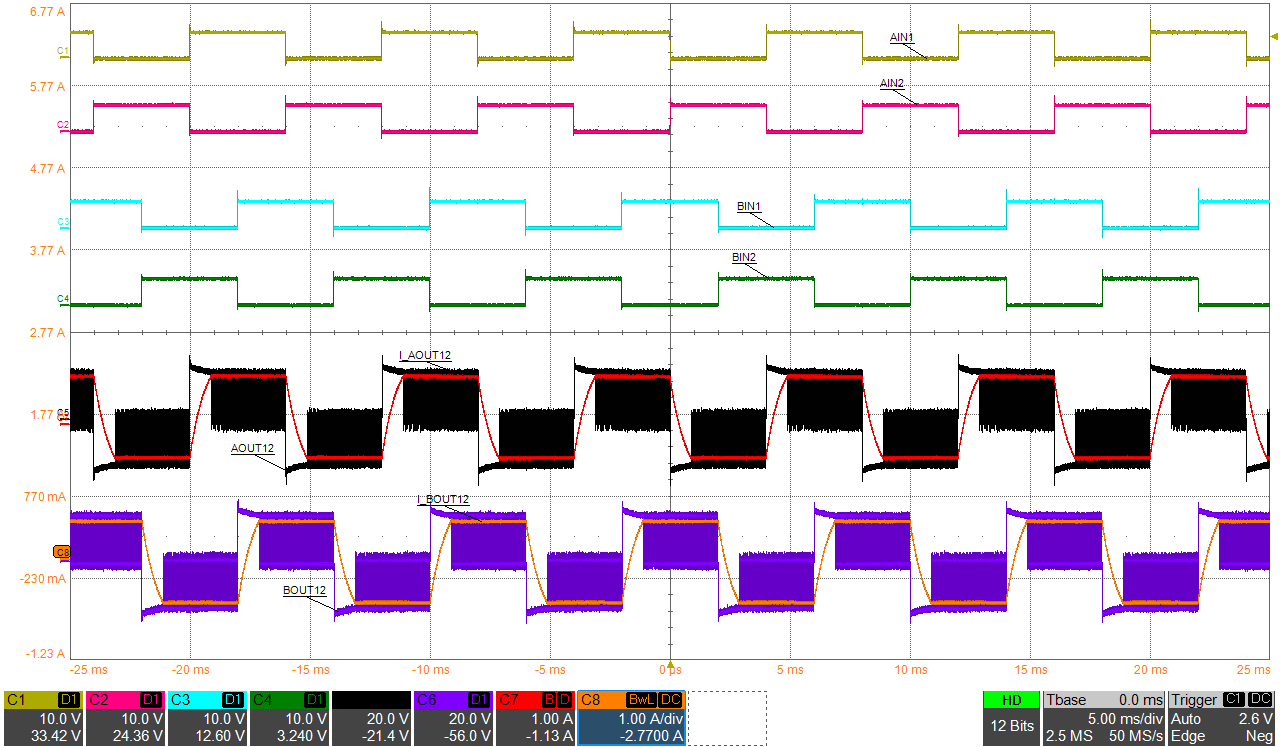This screenshot has height=747, width=1280.
Task: Select the green C4 channel descriptor
Action: coord(290,718)
